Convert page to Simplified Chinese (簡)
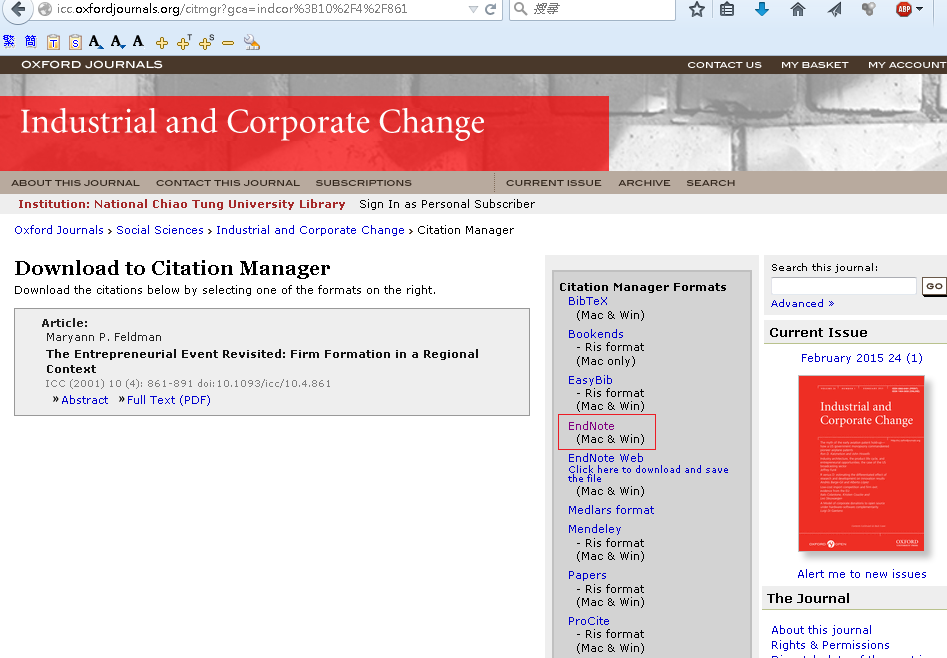 [31, 41]
